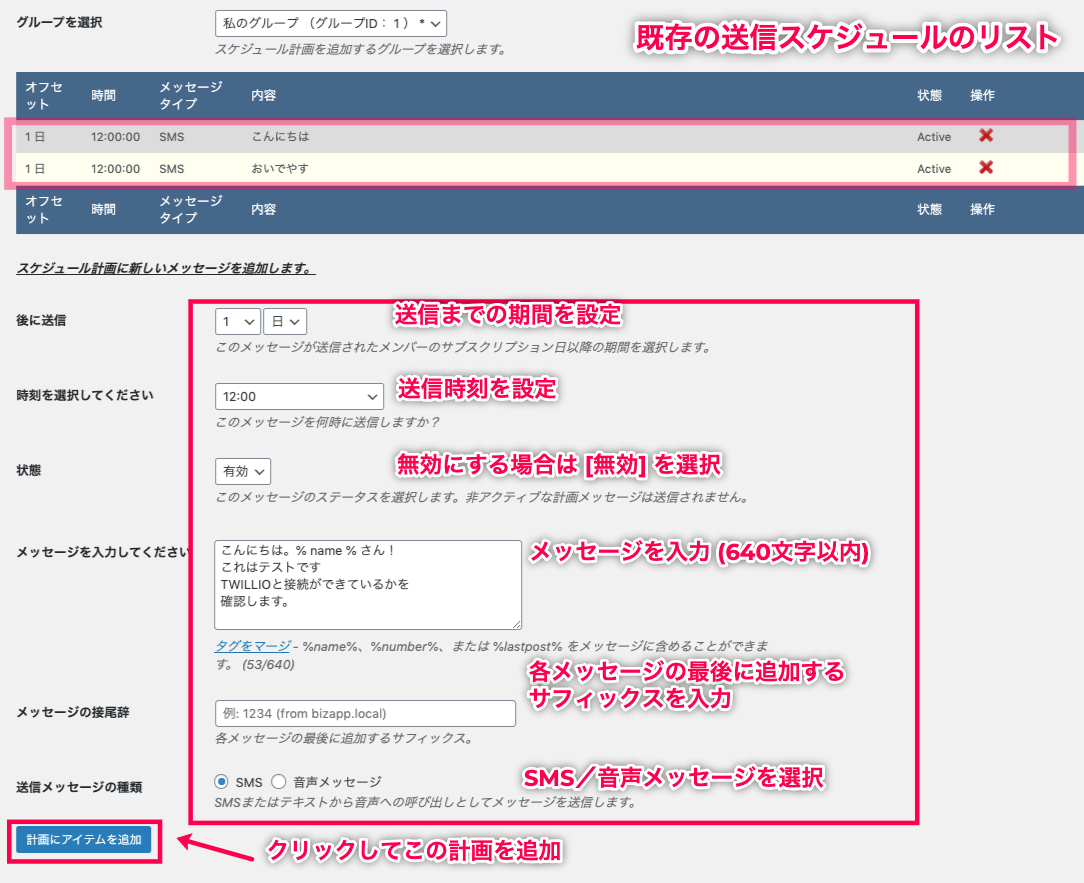Viewport: 1084px width, 883px height.
Task: Open the タグをマージ link
Action: click(252, 646)
